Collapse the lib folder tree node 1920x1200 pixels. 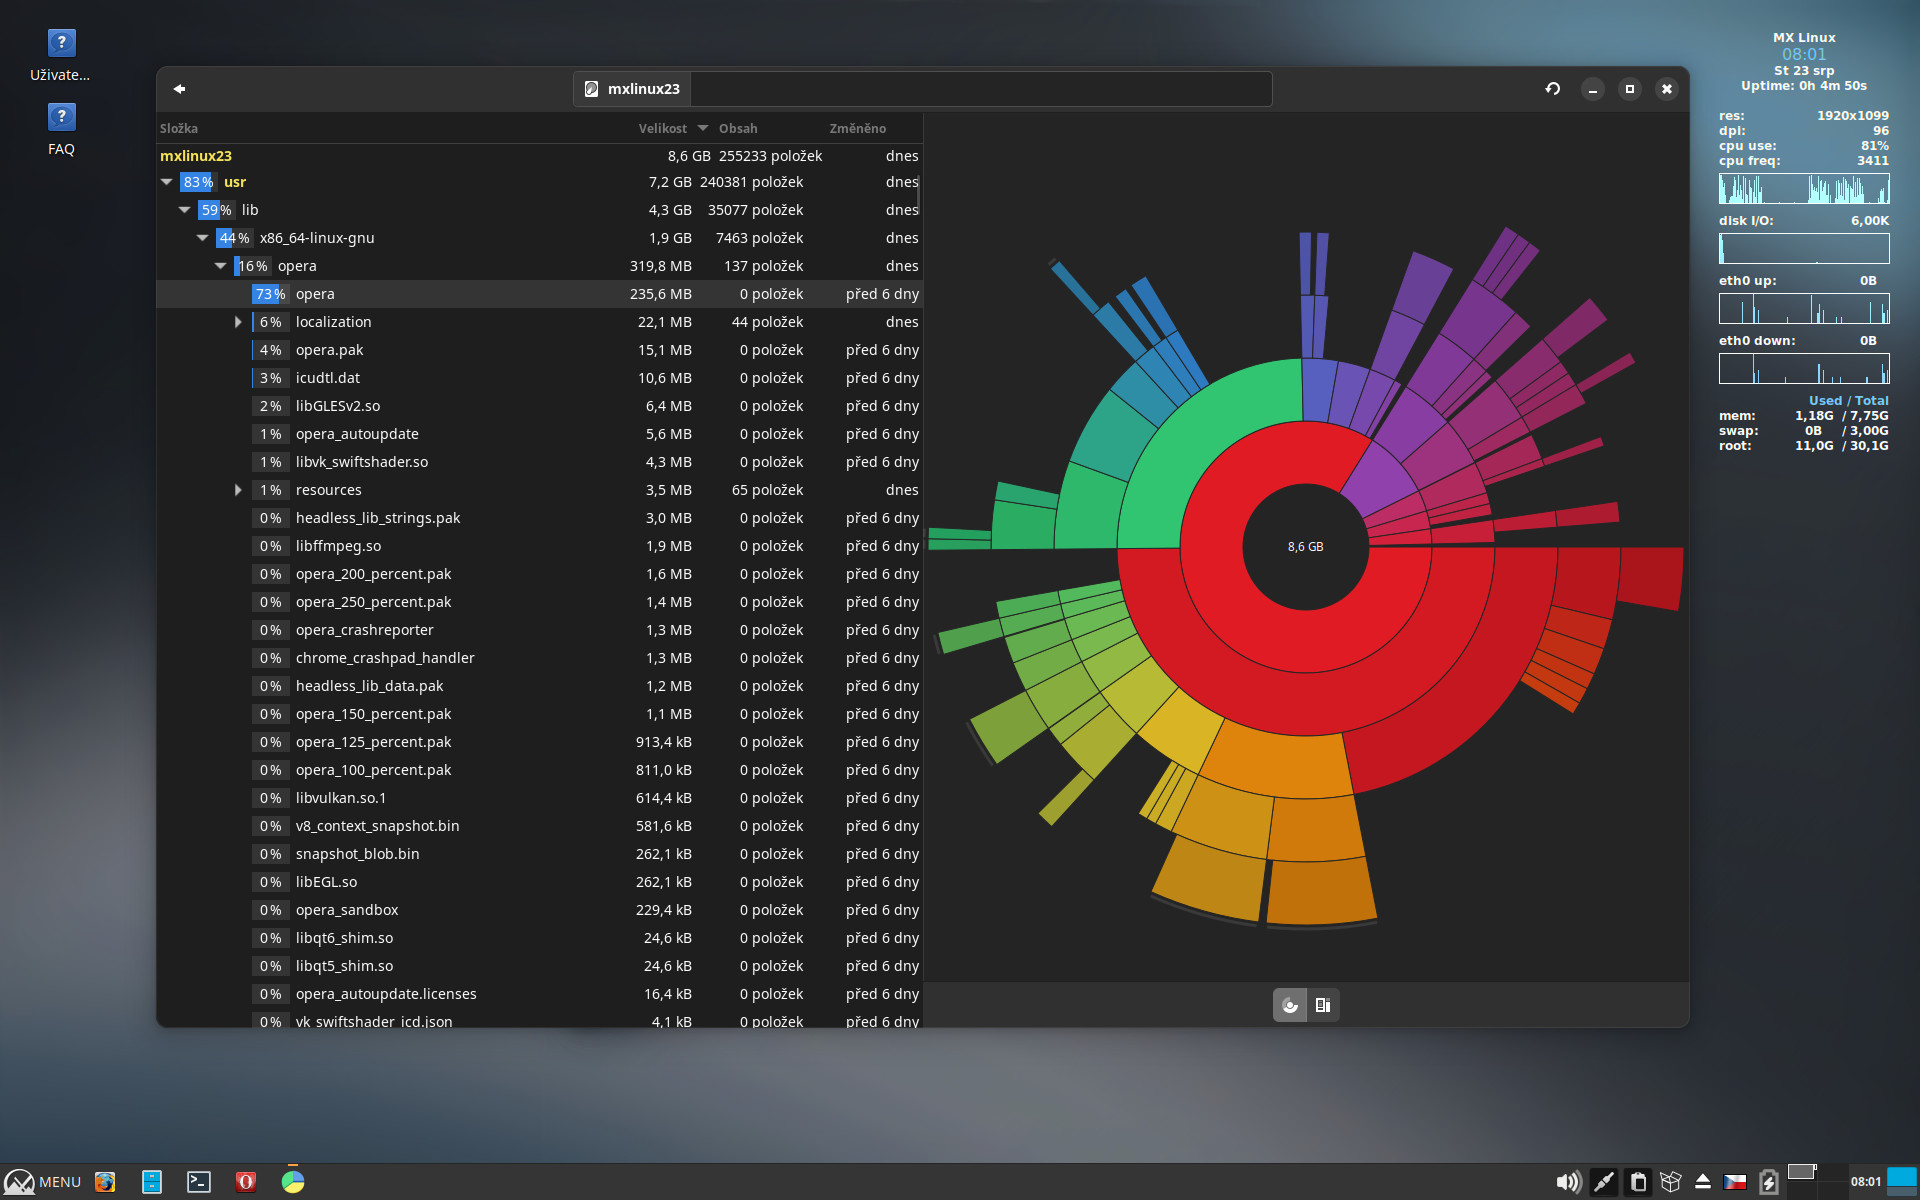[x=185, y=210]
